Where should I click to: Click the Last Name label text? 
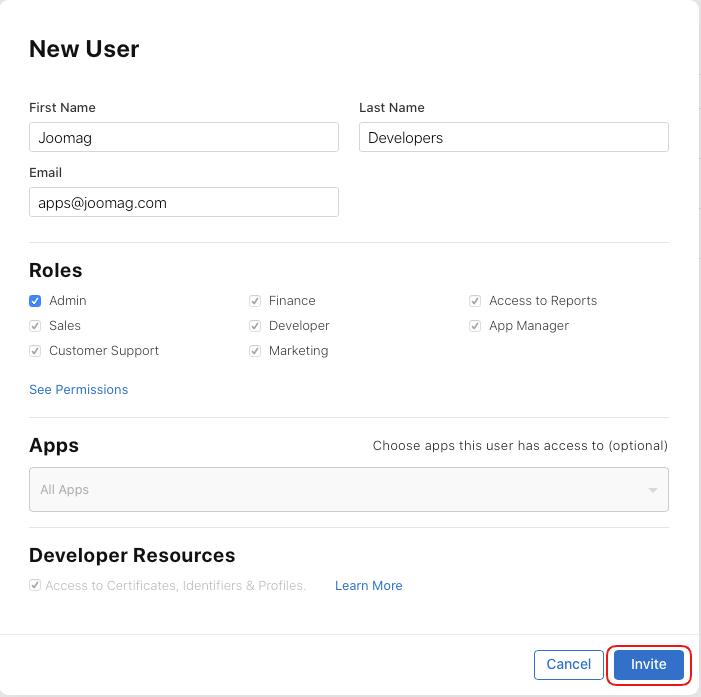coord(391,108)
